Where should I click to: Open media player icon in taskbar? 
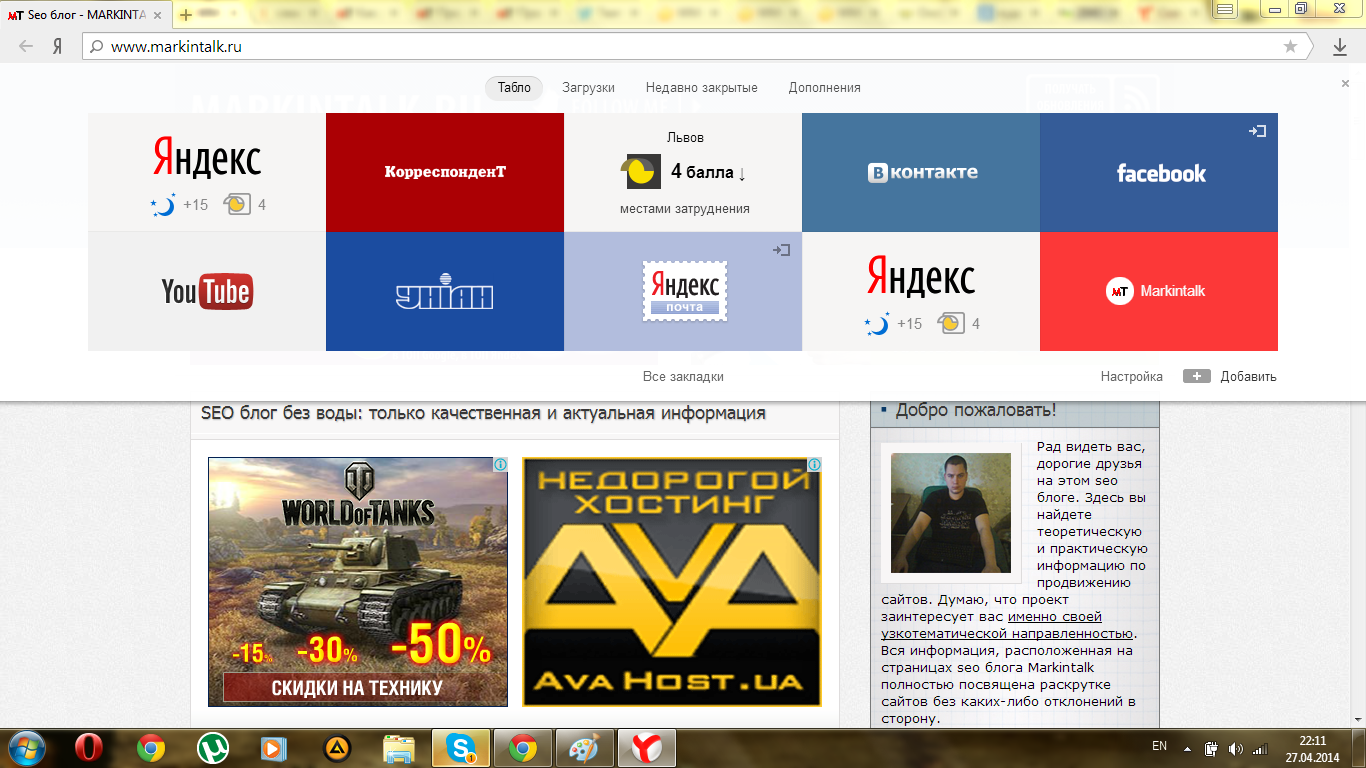272,748
